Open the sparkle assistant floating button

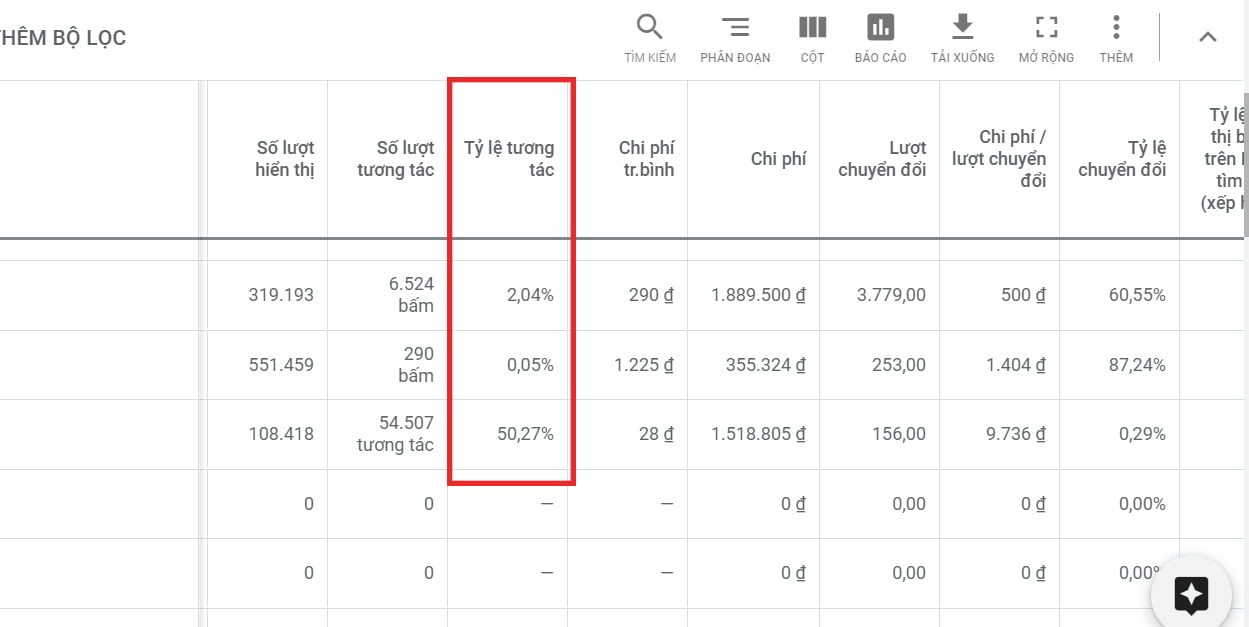point(1191,595)
